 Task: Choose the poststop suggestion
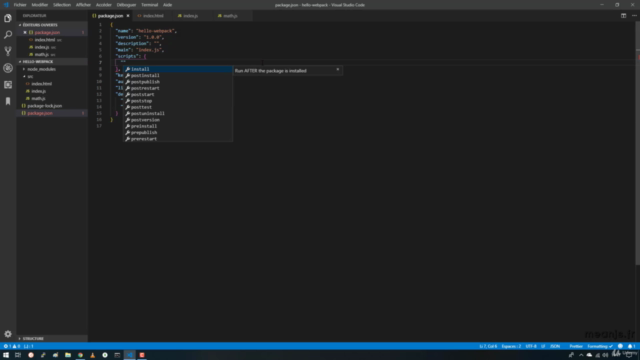pos(178,101)
